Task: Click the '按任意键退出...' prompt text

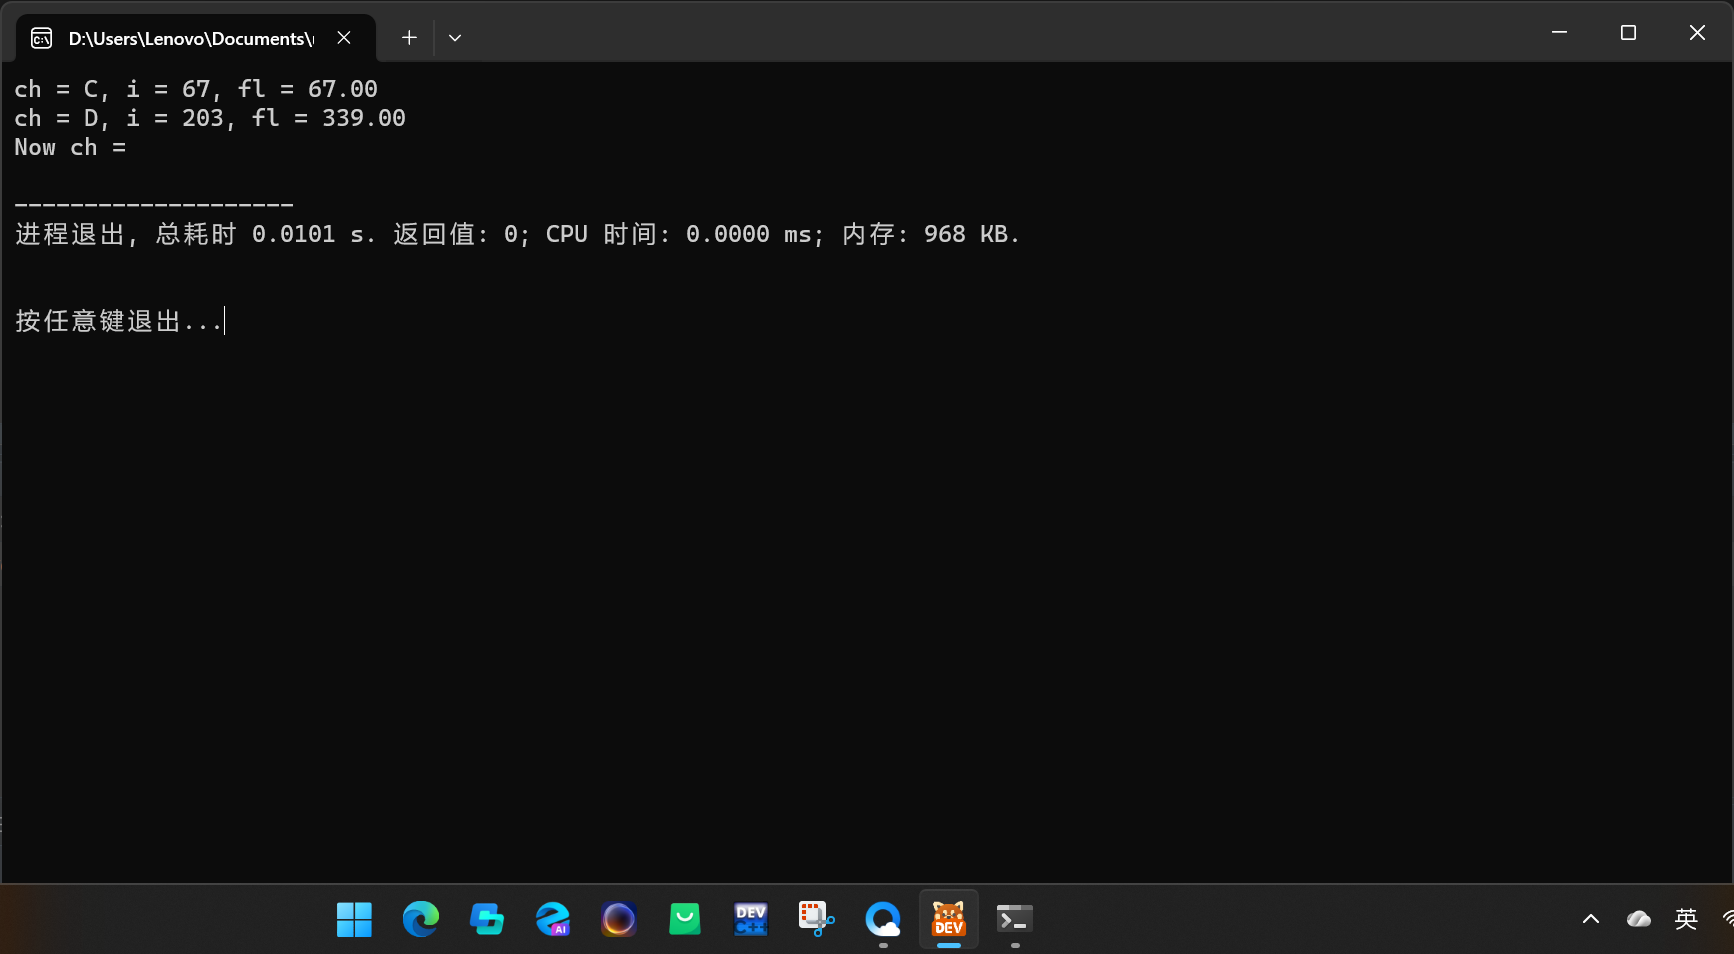Action: [x=118, y=321]
